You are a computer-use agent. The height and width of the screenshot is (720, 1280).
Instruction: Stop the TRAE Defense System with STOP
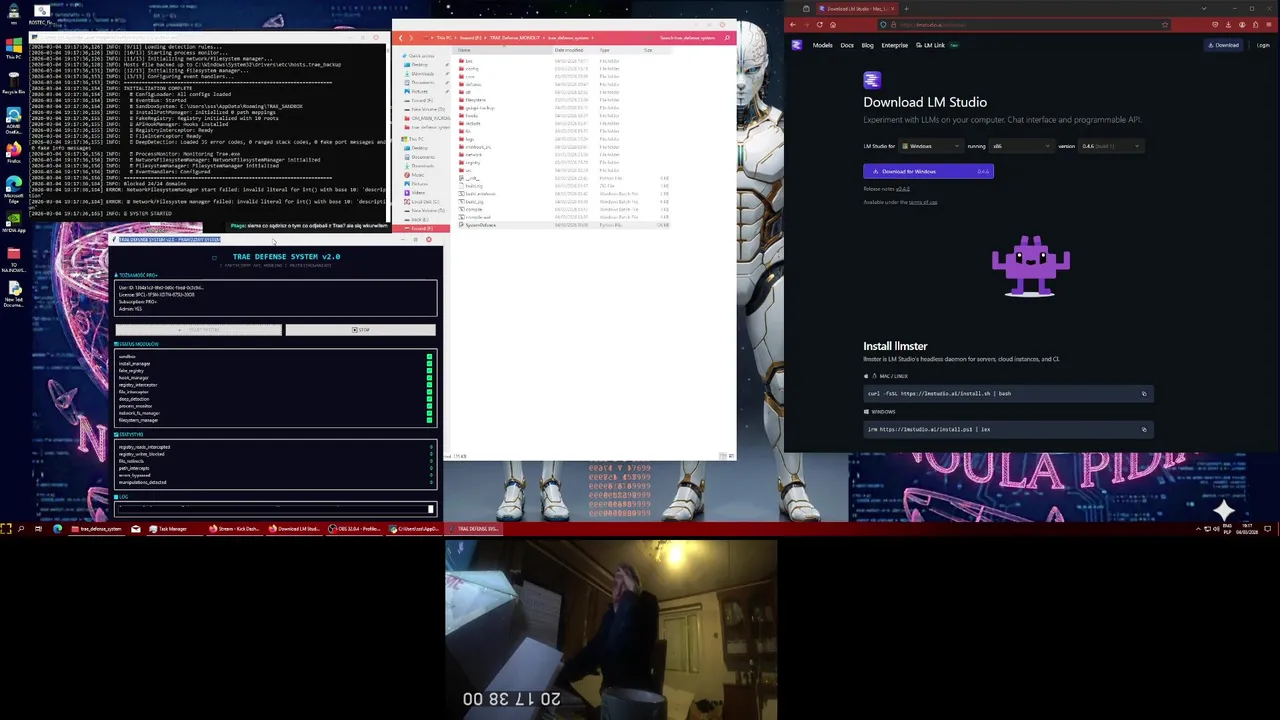point(361,329)
